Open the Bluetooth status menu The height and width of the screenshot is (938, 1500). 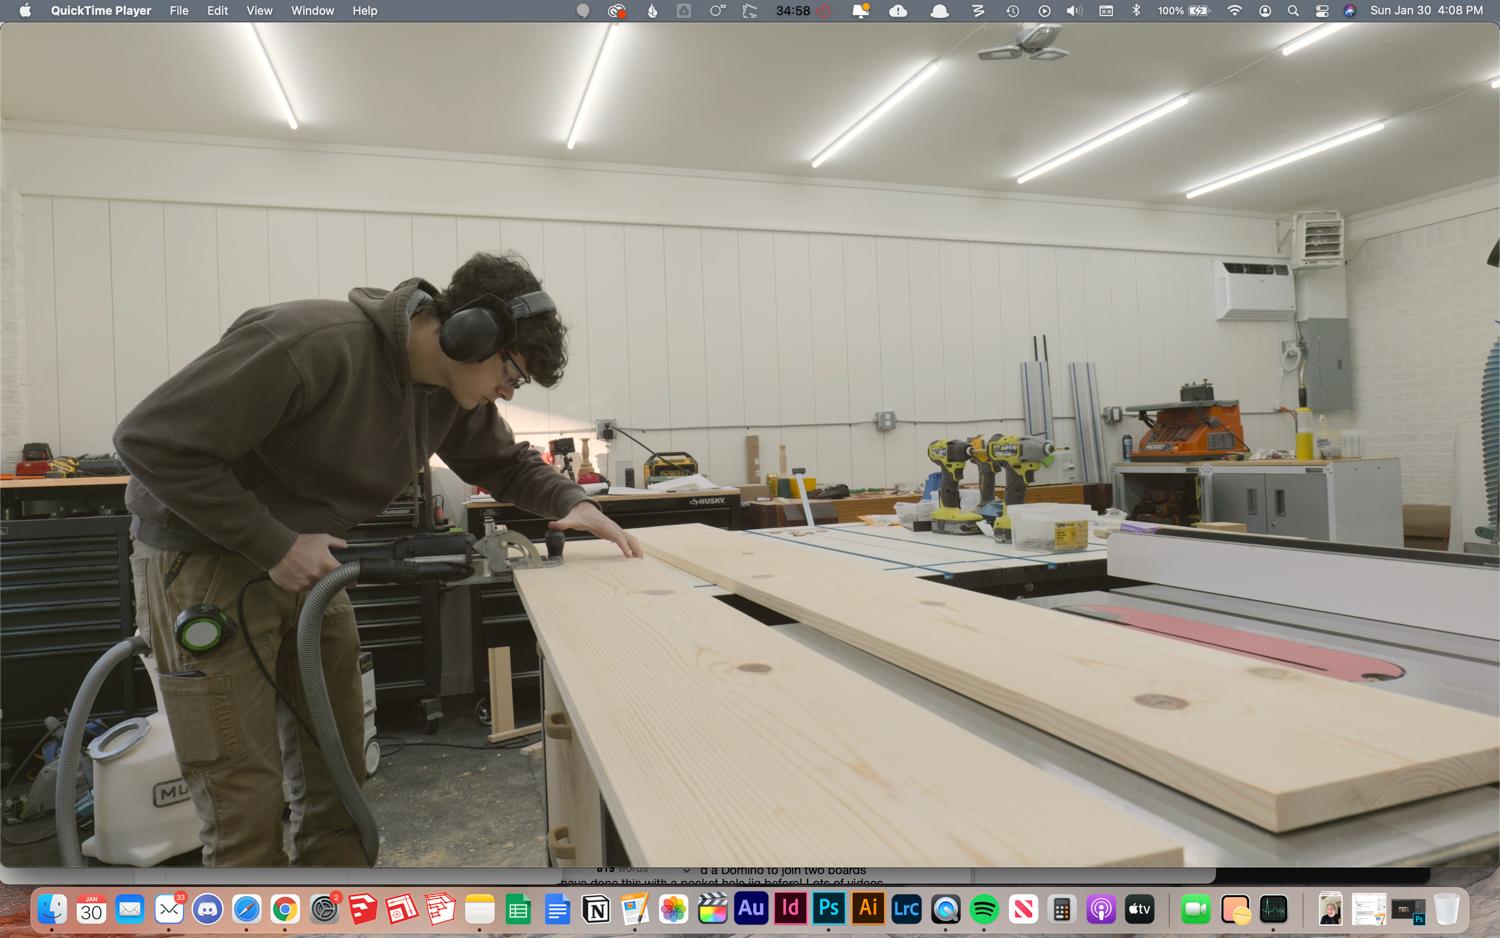(1136, 10)
